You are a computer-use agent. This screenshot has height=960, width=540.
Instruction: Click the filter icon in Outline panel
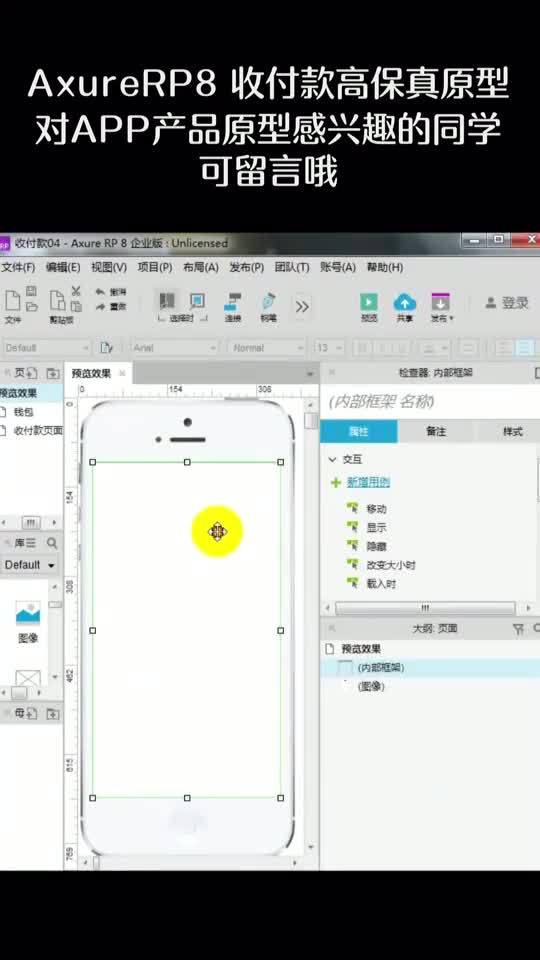tap(518, 629)
